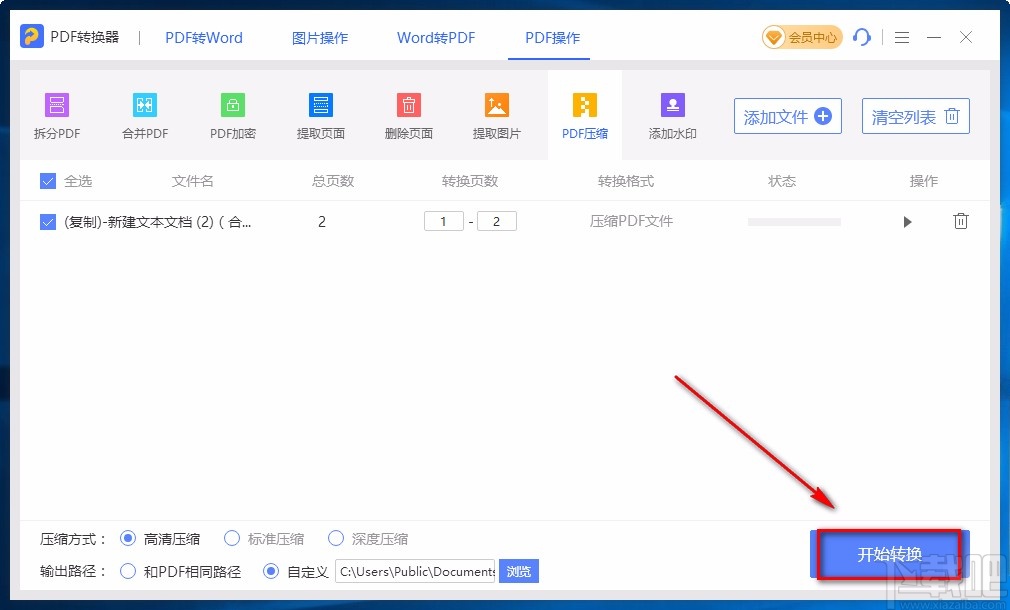Select the 提取页面 extract pages tool
The image size is (1010, 610).
point(321,117)
